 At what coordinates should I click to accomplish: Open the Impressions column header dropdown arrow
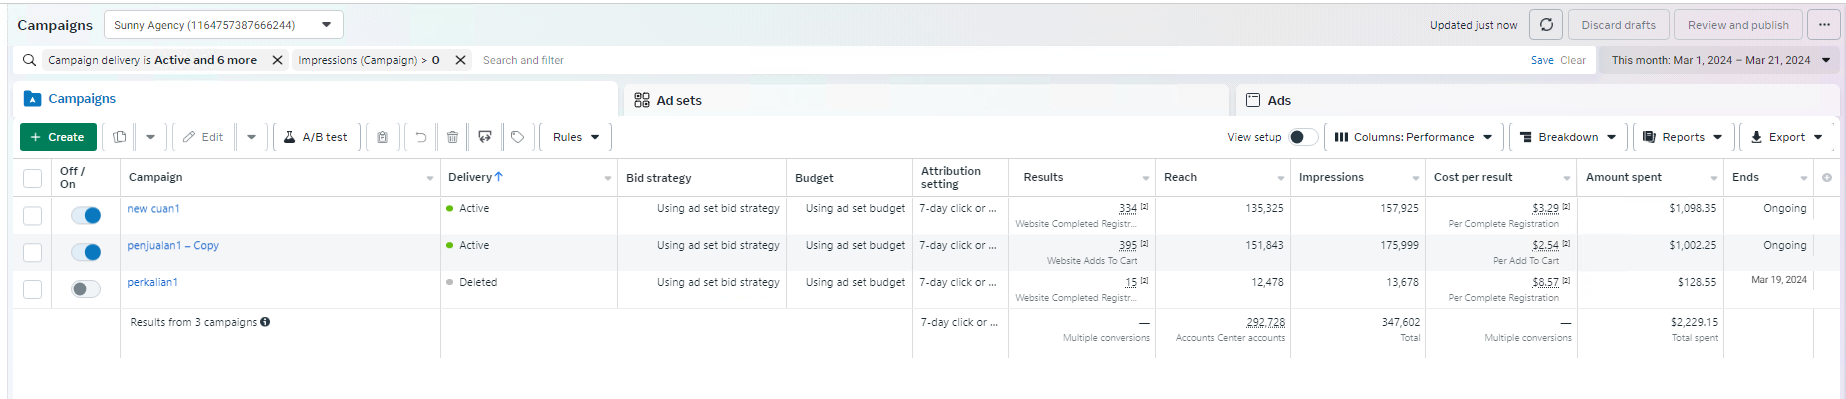(1416, 178)
